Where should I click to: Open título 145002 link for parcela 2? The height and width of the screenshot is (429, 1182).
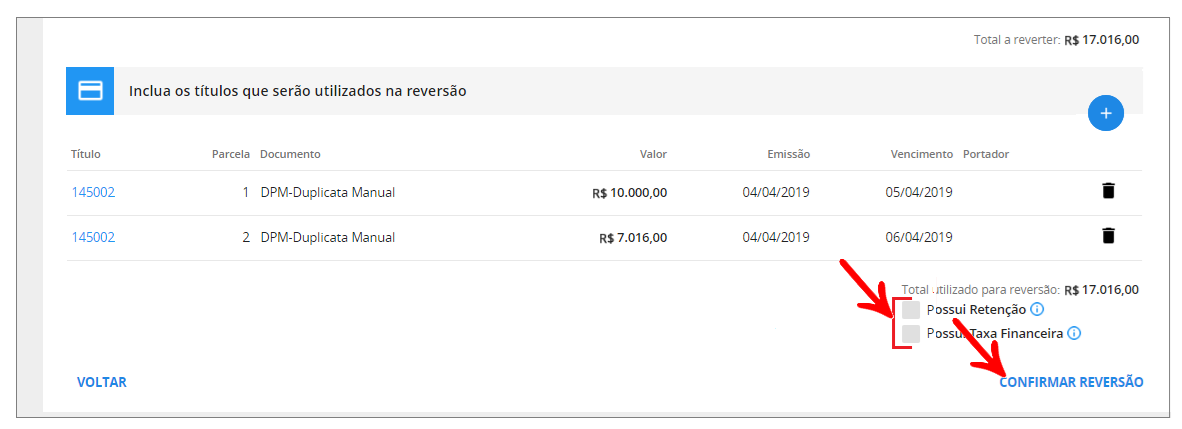[x=93, y=237]
